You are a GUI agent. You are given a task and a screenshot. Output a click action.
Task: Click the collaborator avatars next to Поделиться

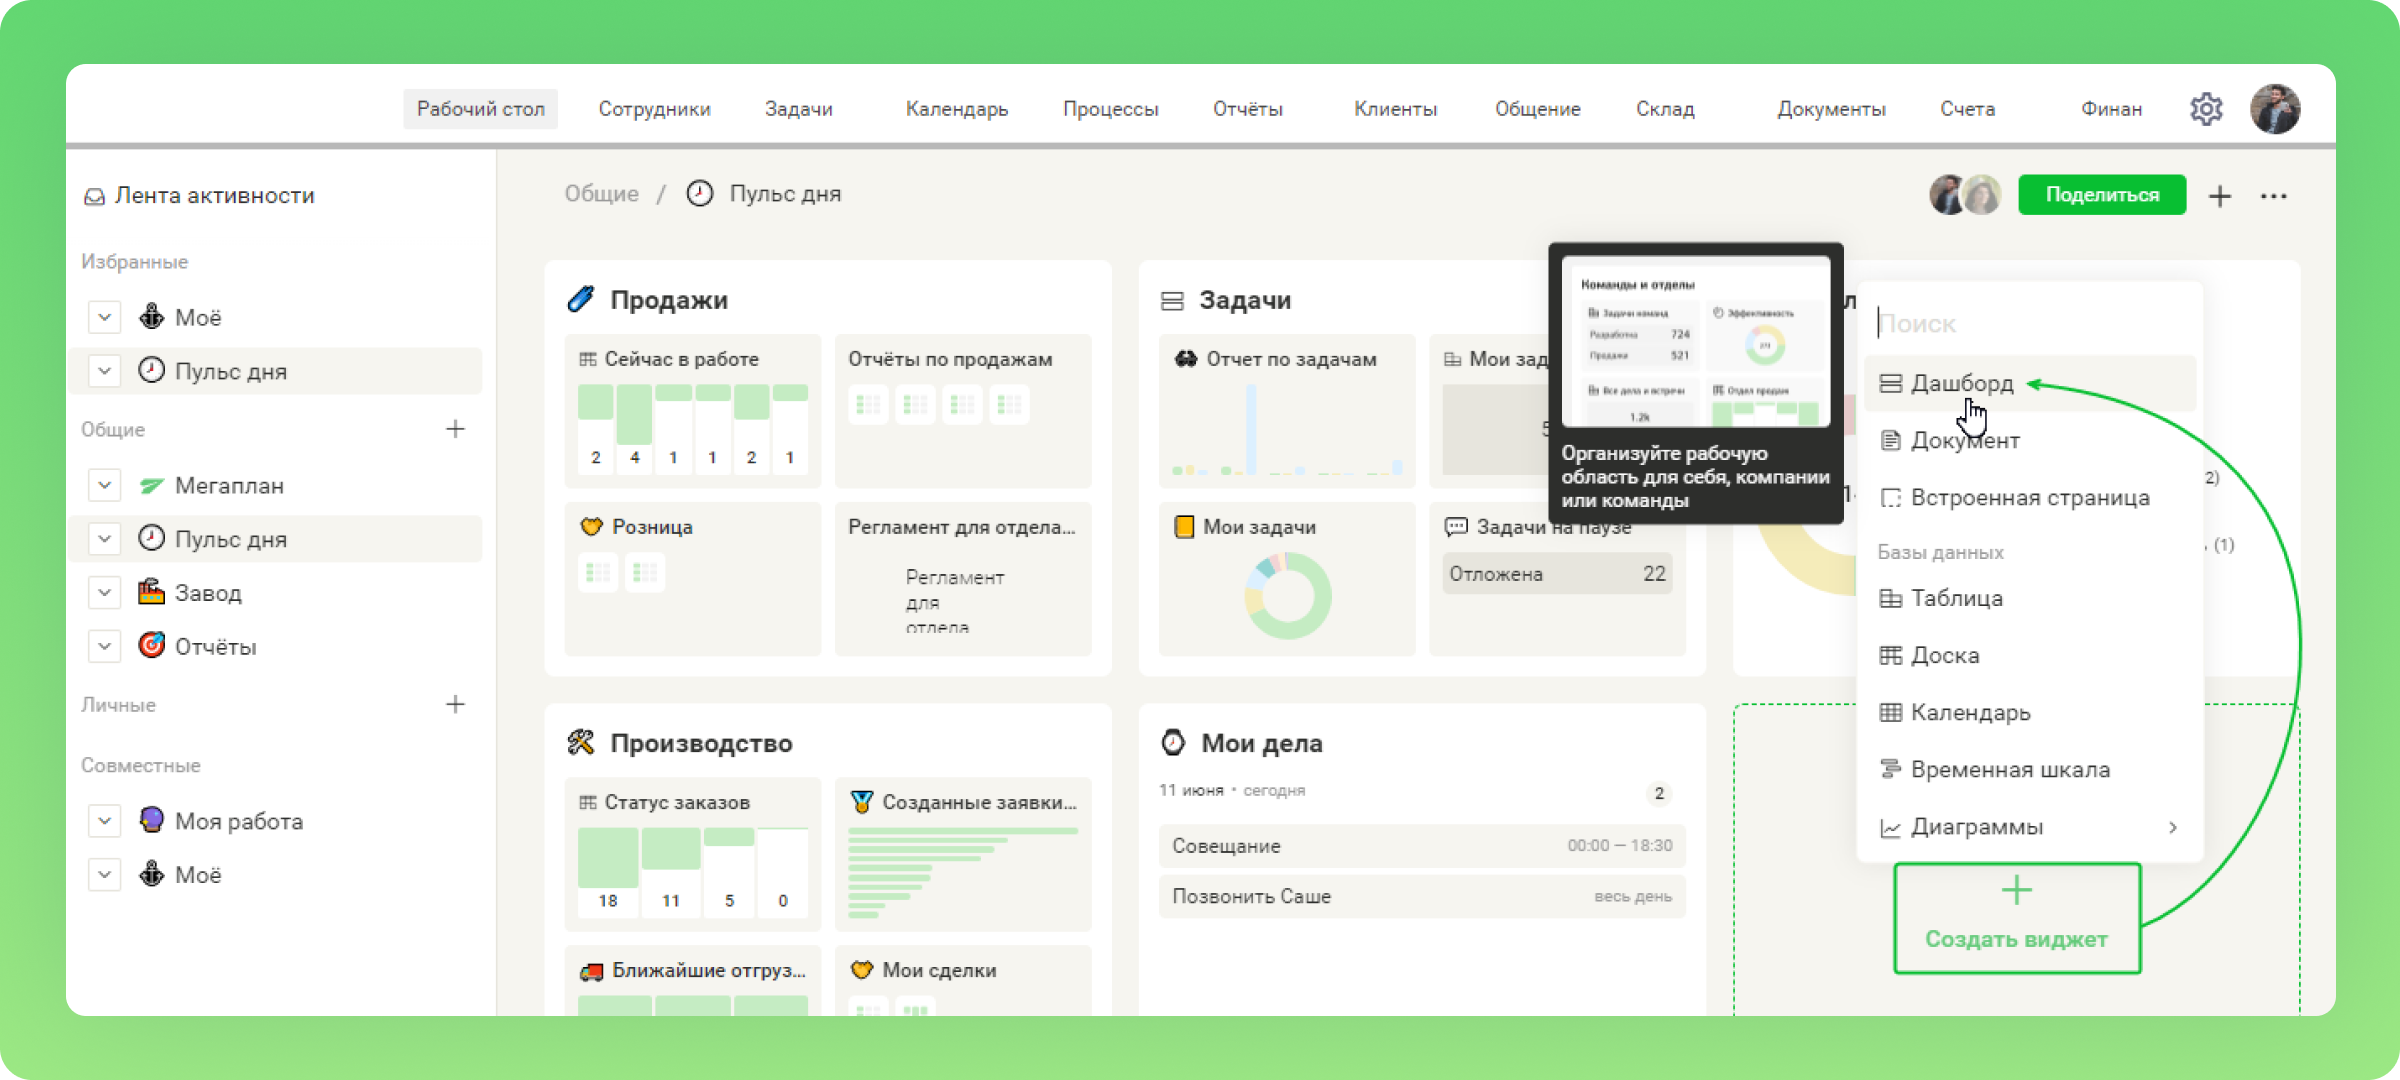(1965, 195)
